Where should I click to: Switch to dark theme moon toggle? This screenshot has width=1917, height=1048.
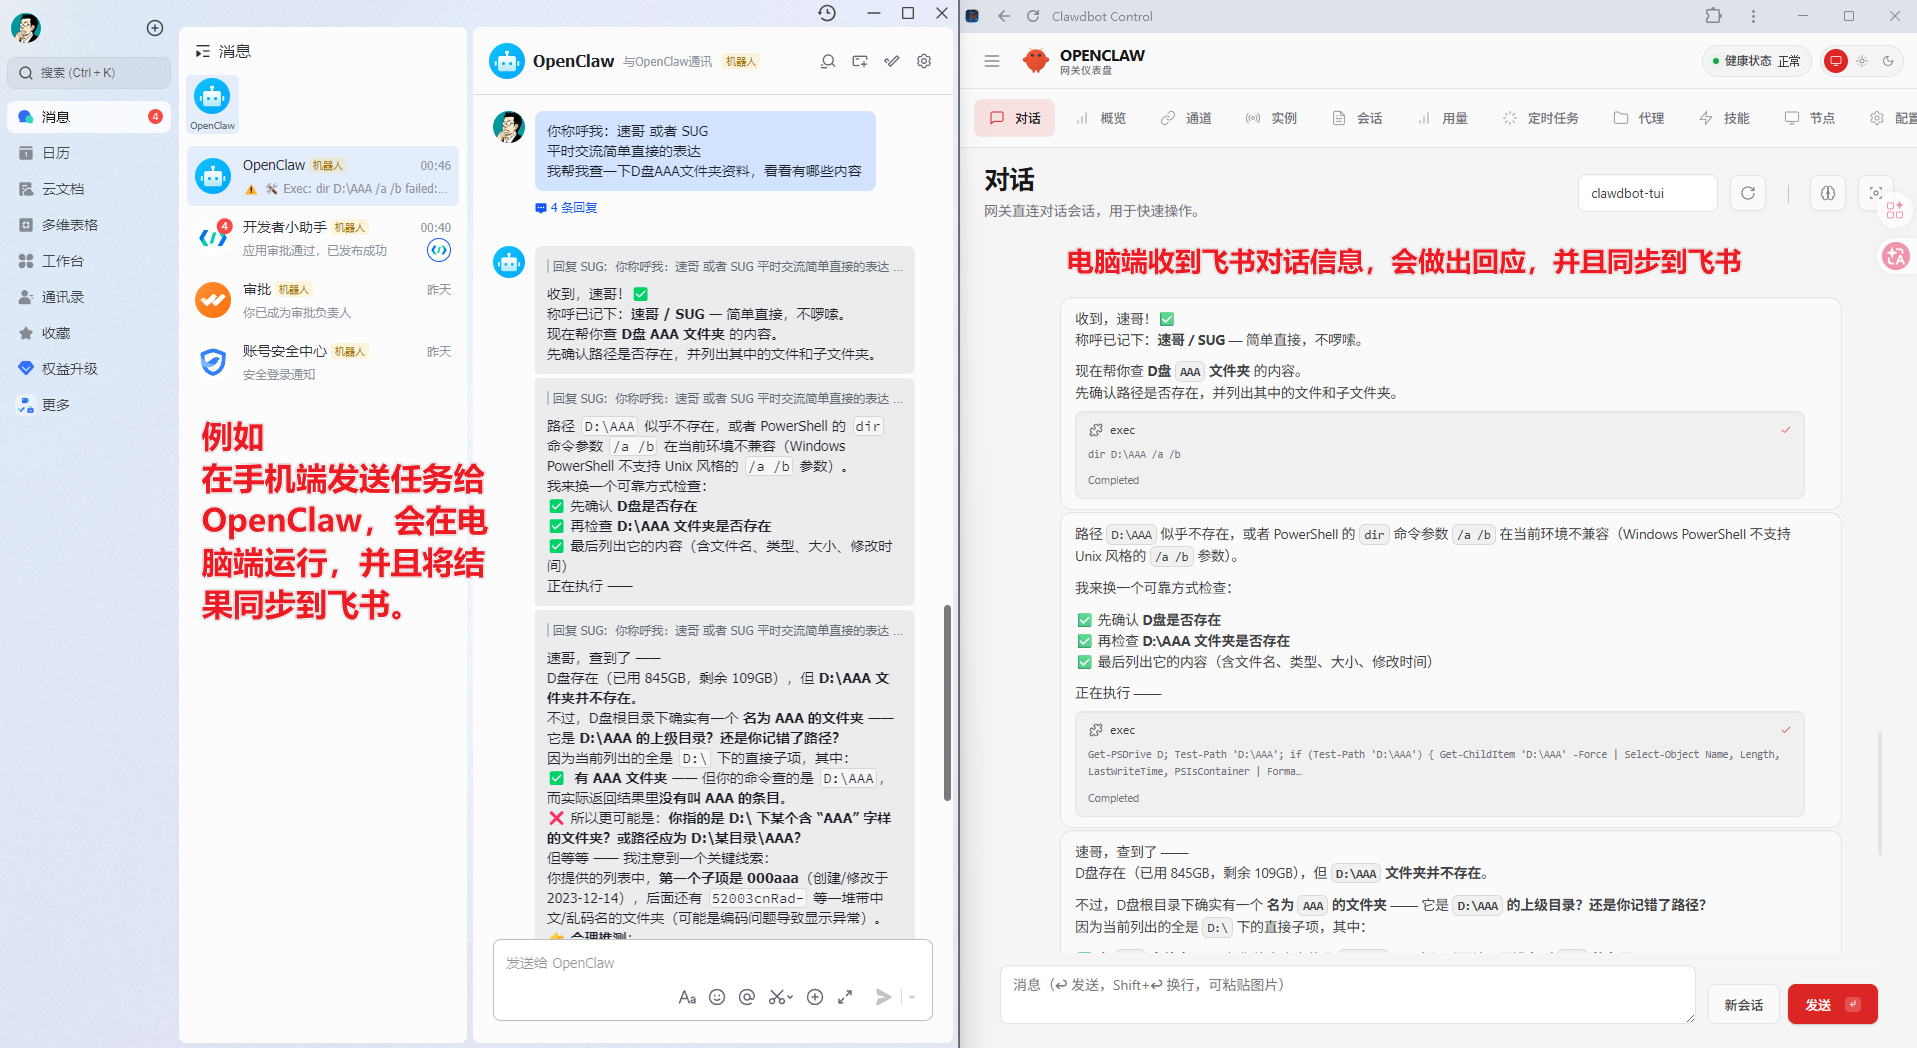point(1888,61)
